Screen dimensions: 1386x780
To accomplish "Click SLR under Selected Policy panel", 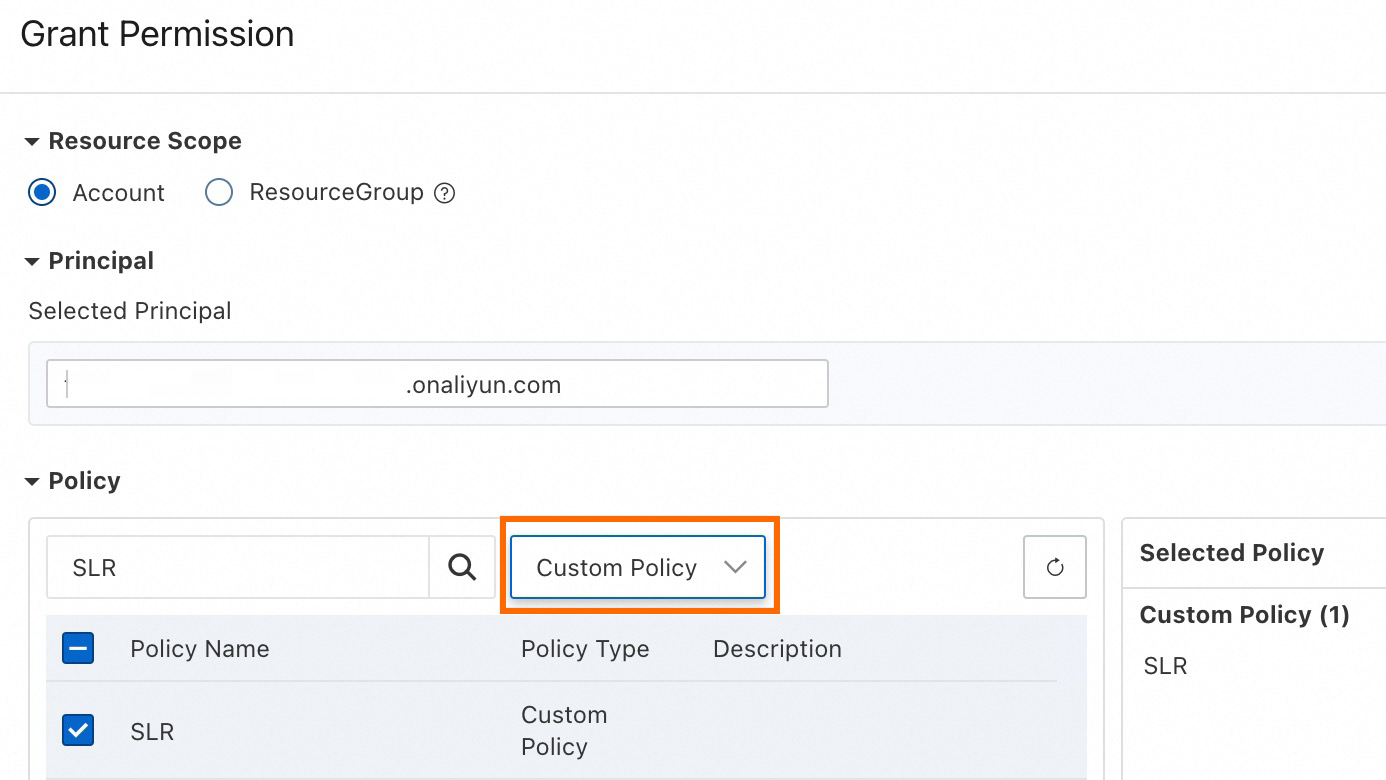I will 1163,665.
